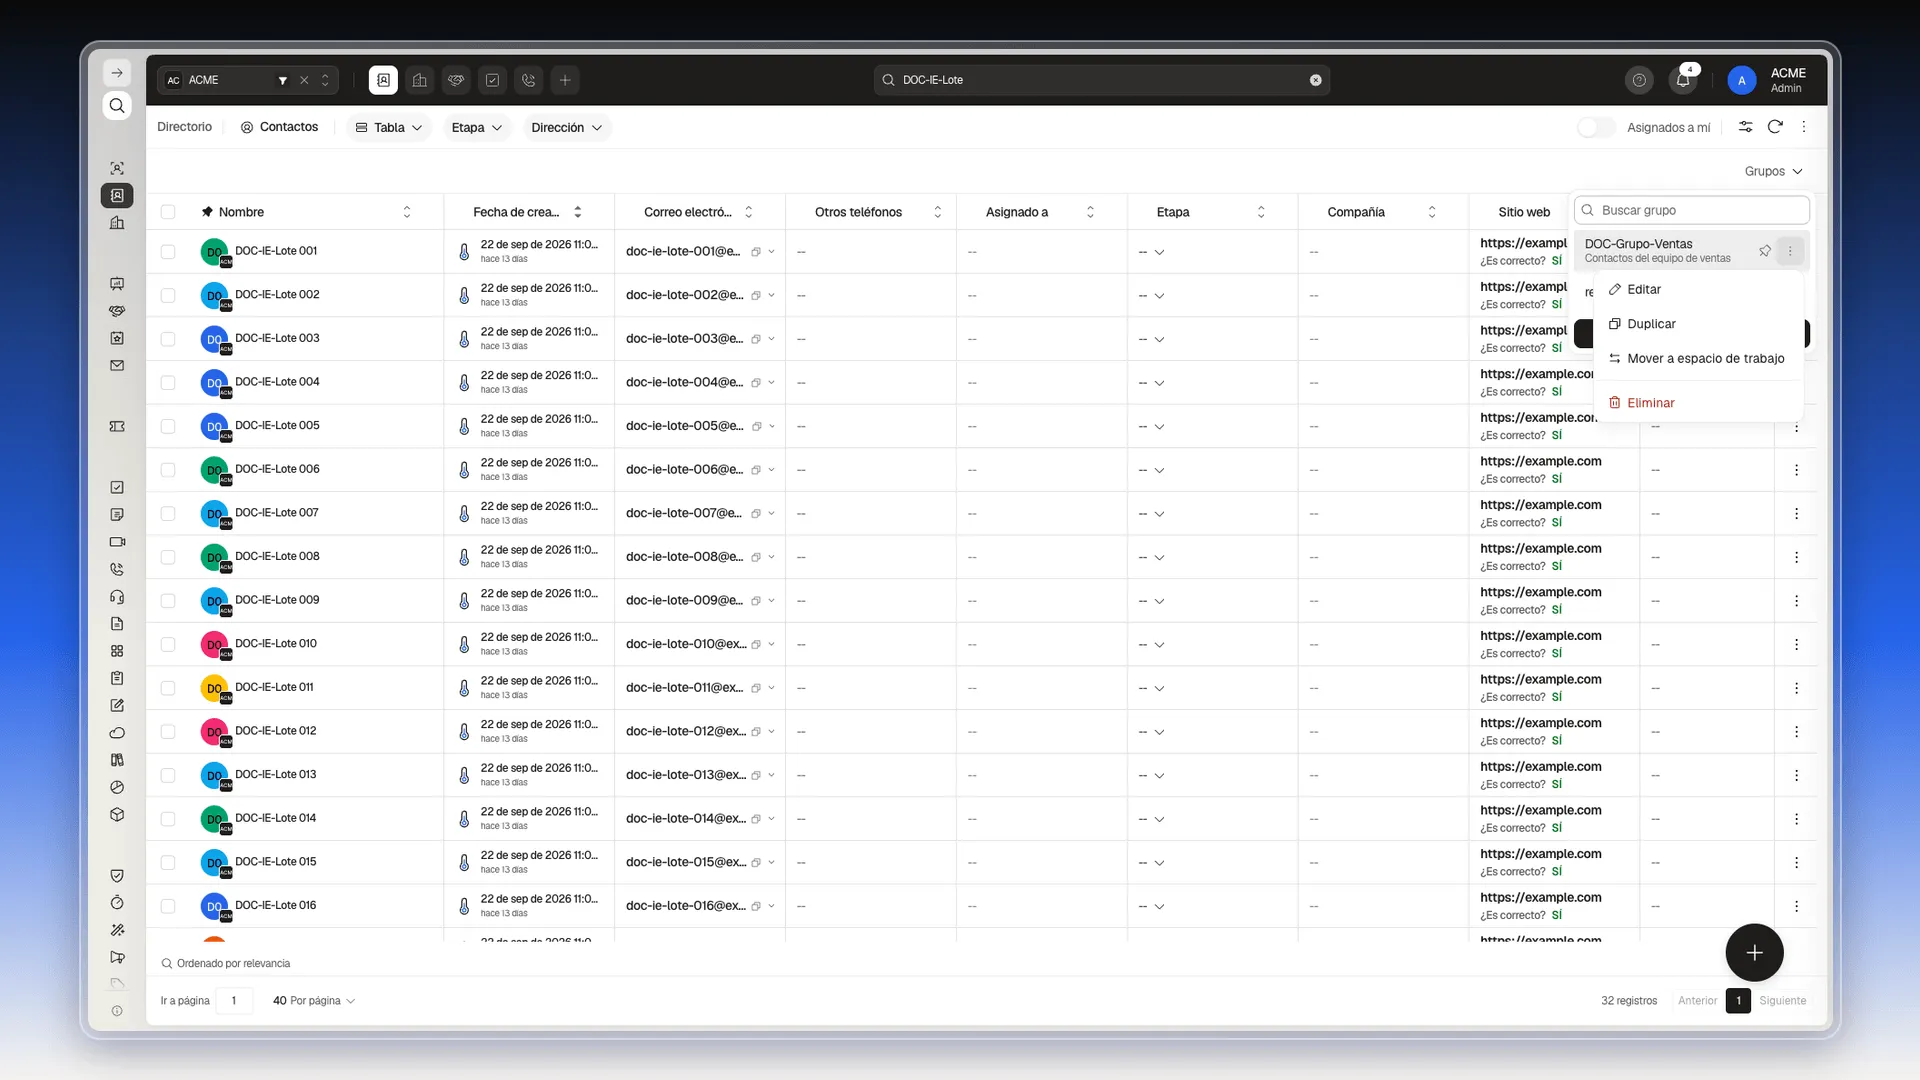Clear the DOC-IE-Lote search query
Viewport: 1920px width, 1080px height.
[1316, 80]
